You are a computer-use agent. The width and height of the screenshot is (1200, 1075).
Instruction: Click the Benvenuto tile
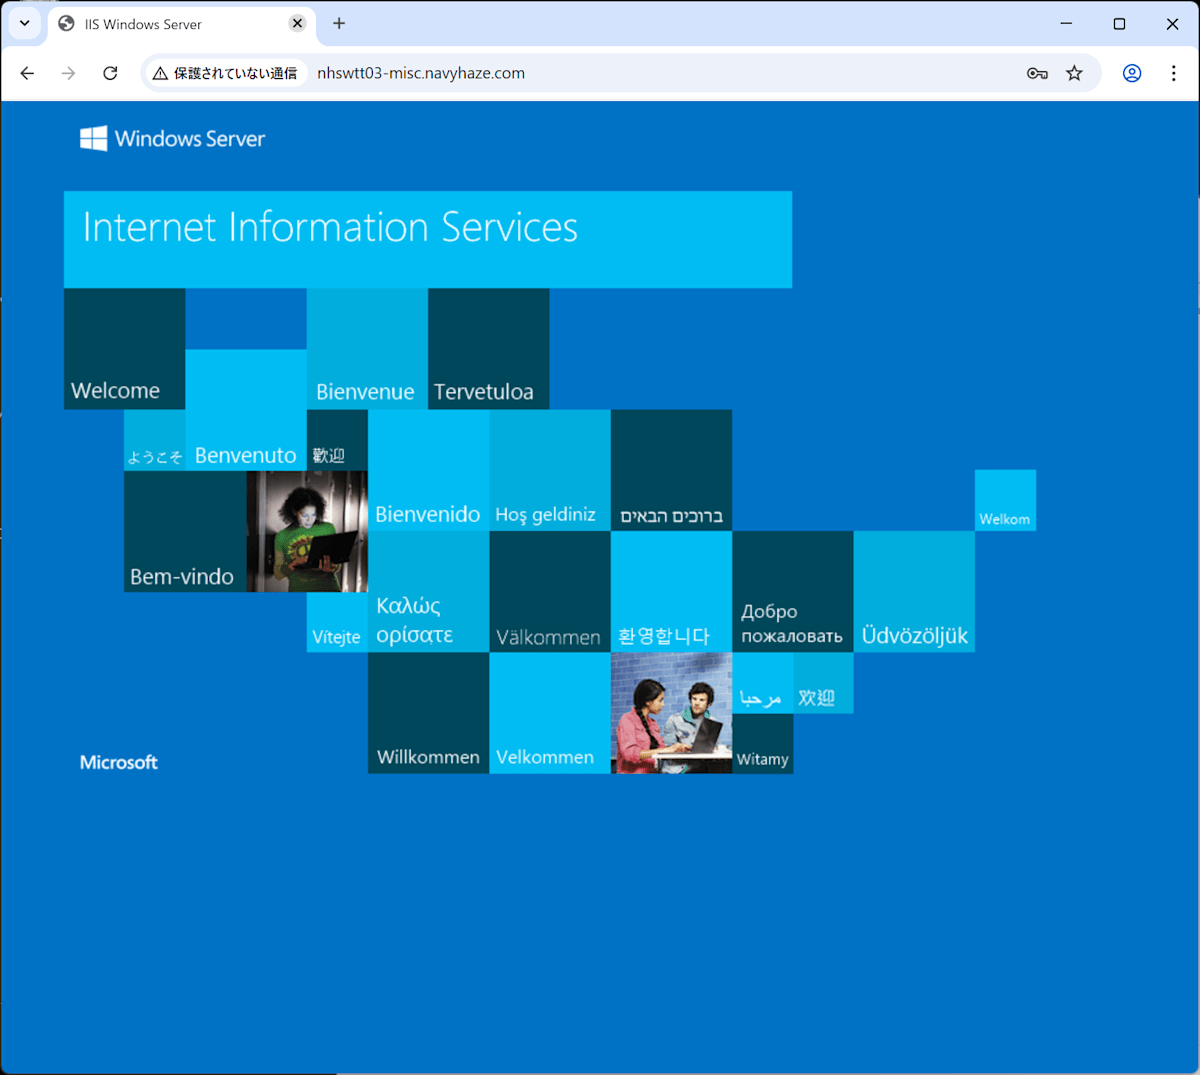coord(246,410)
